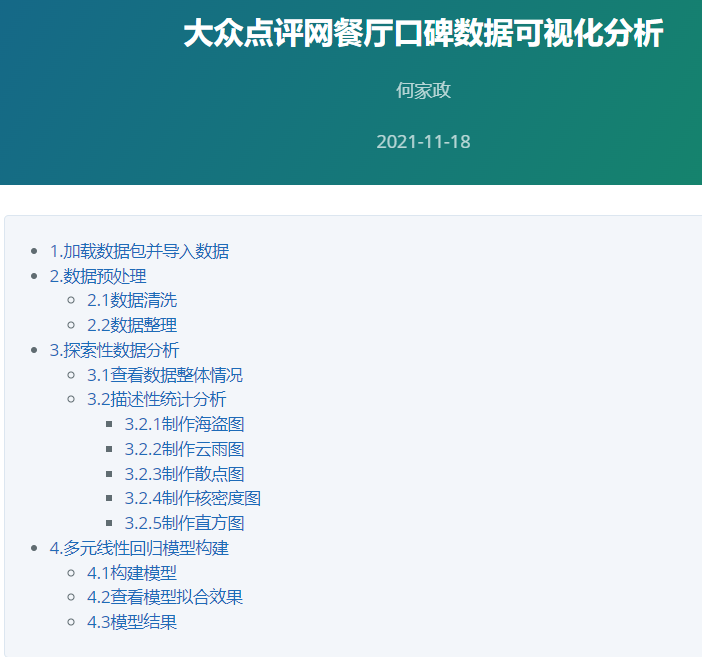Go to 4.2查看模型拟合效果
The width and height of the screenshot is (702, 657).
pyautogui.click(x=165, y=597)
